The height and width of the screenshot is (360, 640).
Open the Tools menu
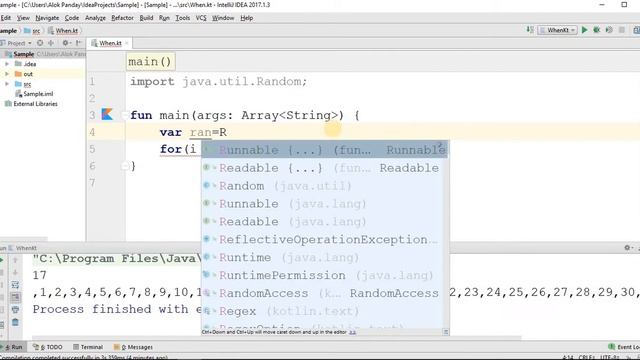coord(182,18)
